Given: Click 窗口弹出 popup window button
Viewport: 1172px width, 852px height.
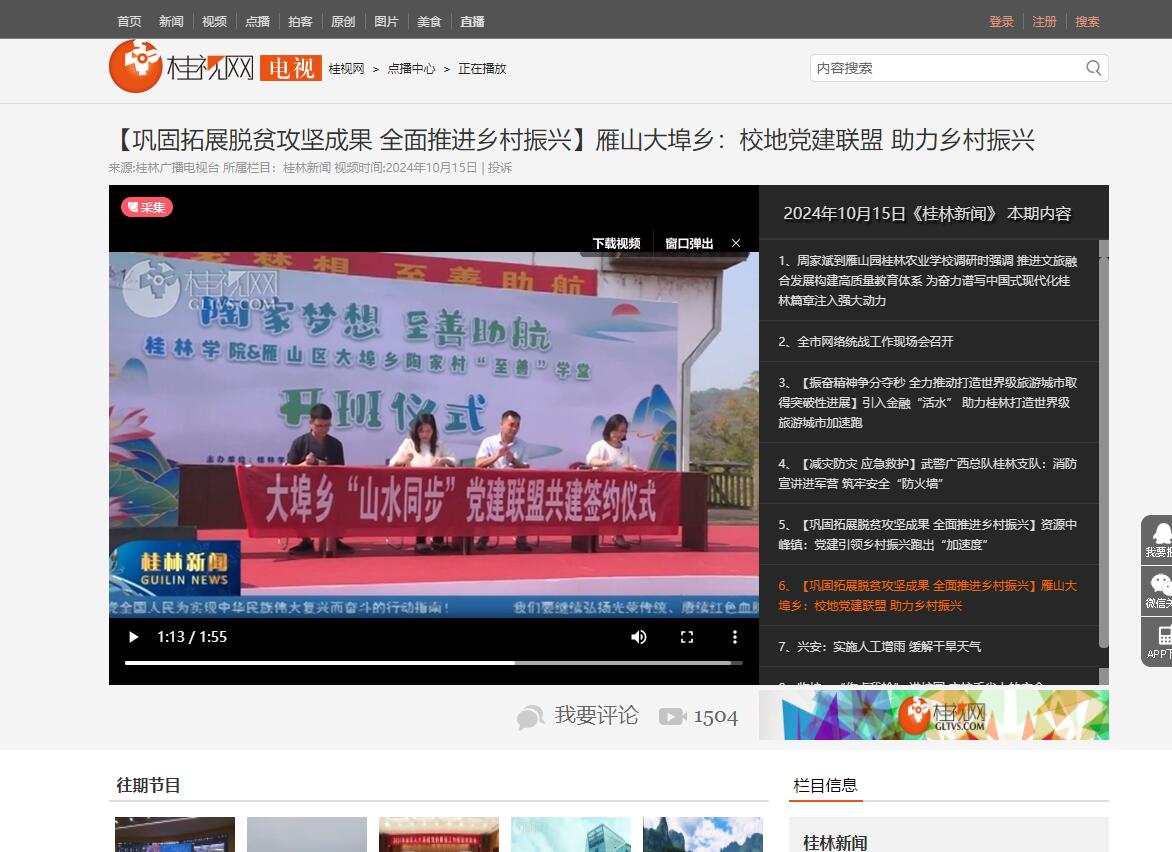Looking at the screenshot, I should point(689,243).
